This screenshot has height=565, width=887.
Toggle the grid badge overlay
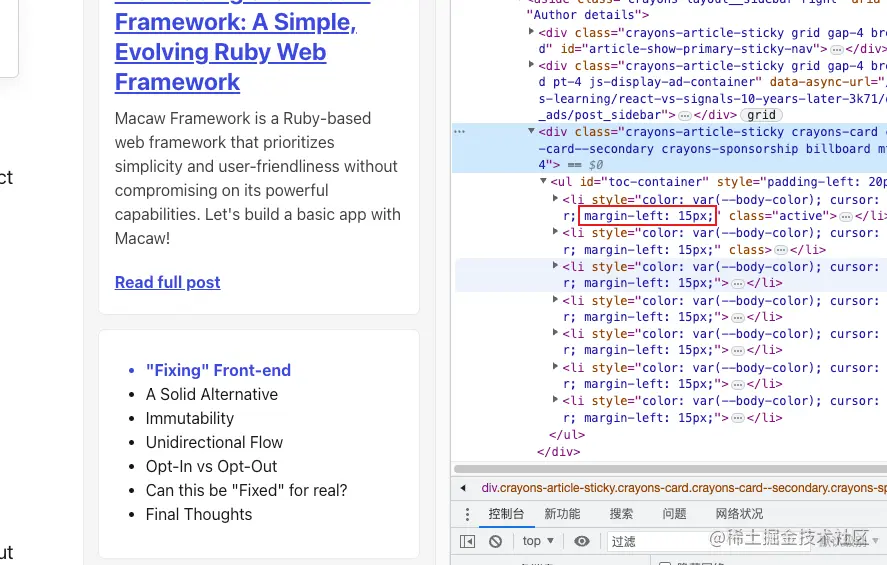pyautogui.click(x=761, y=115)
